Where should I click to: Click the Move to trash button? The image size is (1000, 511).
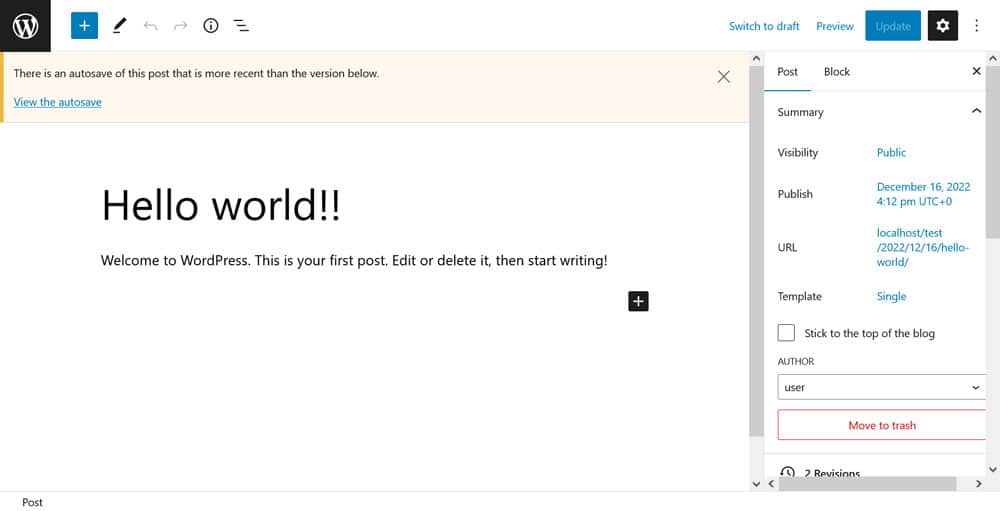click(881, 425)
